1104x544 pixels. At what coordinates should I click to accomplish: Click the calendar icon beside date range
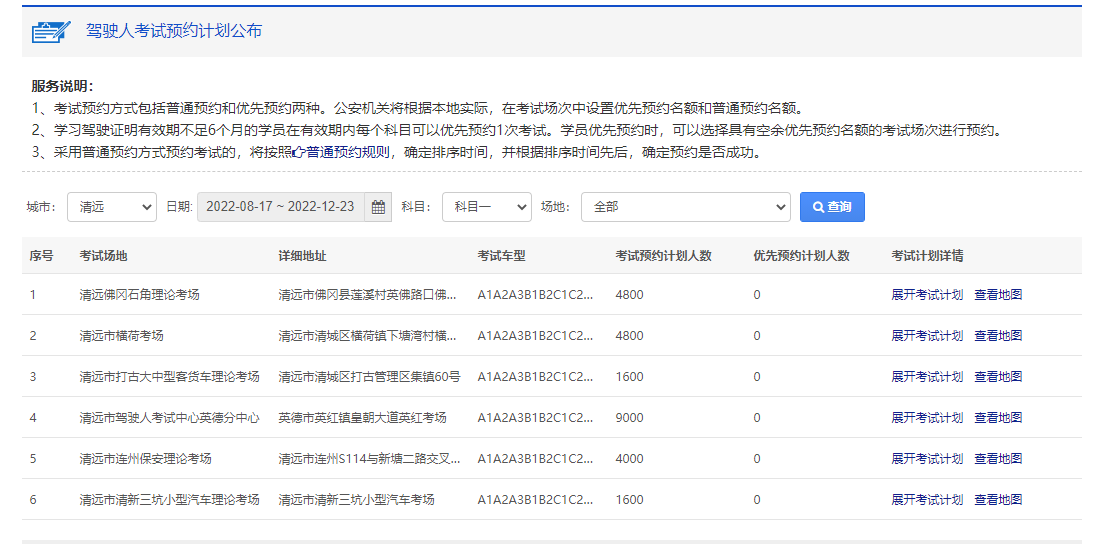[x=378, y=207]
